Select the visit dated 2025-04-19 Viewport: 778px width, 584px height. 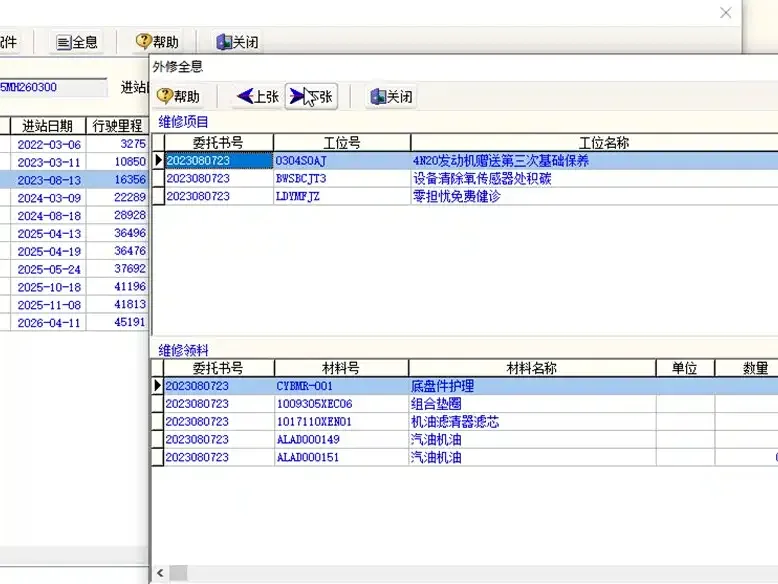pyautogui.click(x=49, y=252)
